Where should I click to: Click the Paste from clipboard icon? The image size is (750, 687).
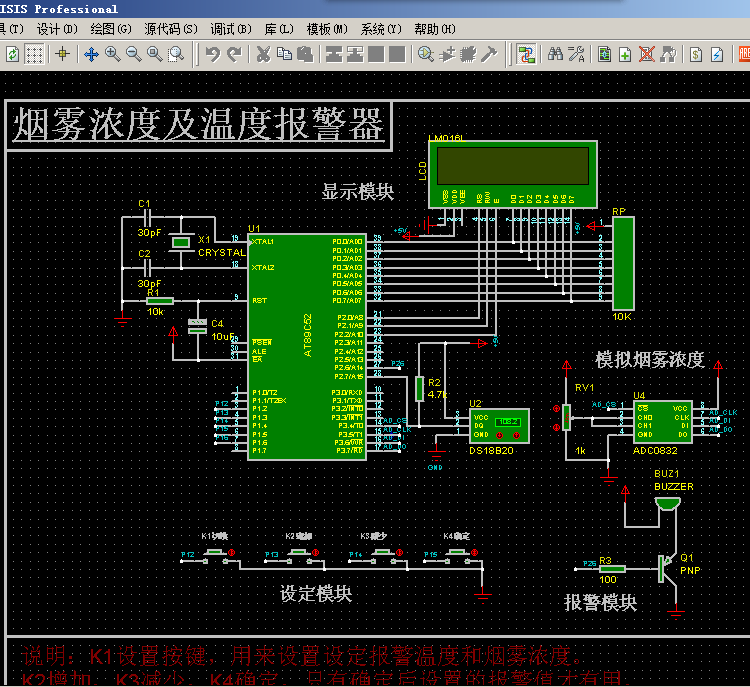coord(305,54)
